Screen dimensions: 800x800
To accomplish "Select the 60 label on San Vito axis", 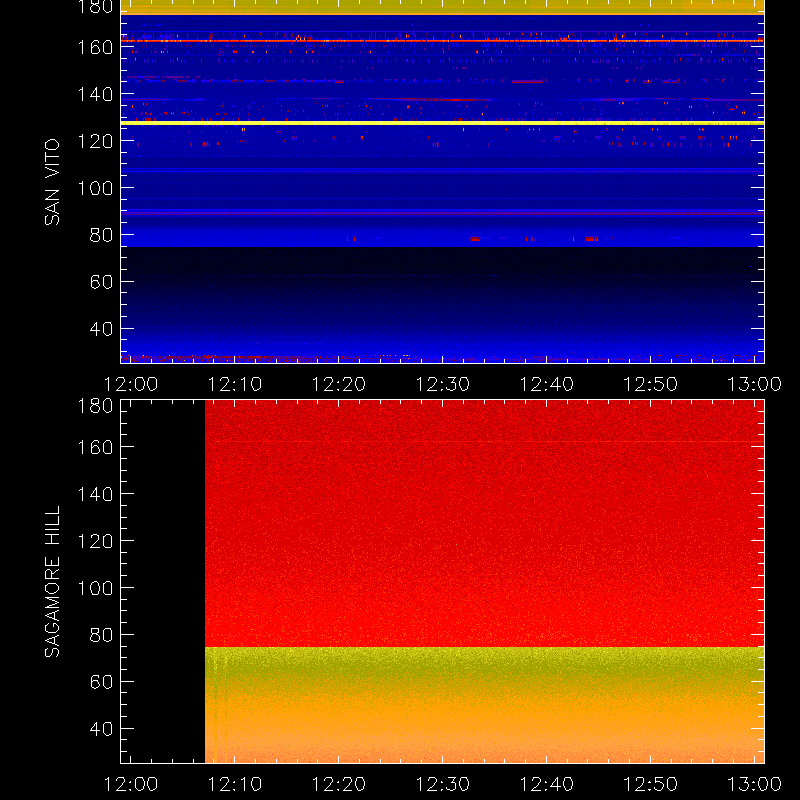I will (101, 282).
